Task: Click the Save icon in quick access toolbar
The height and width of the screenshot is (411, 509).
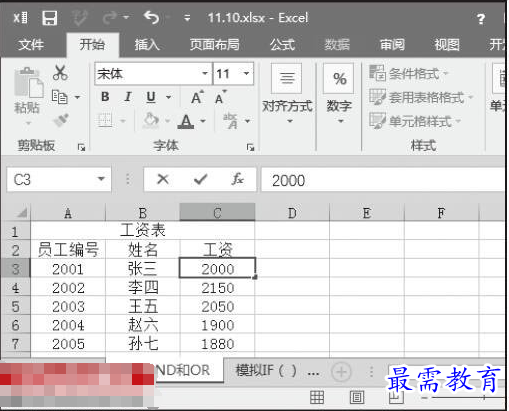Action: [50, 18]
